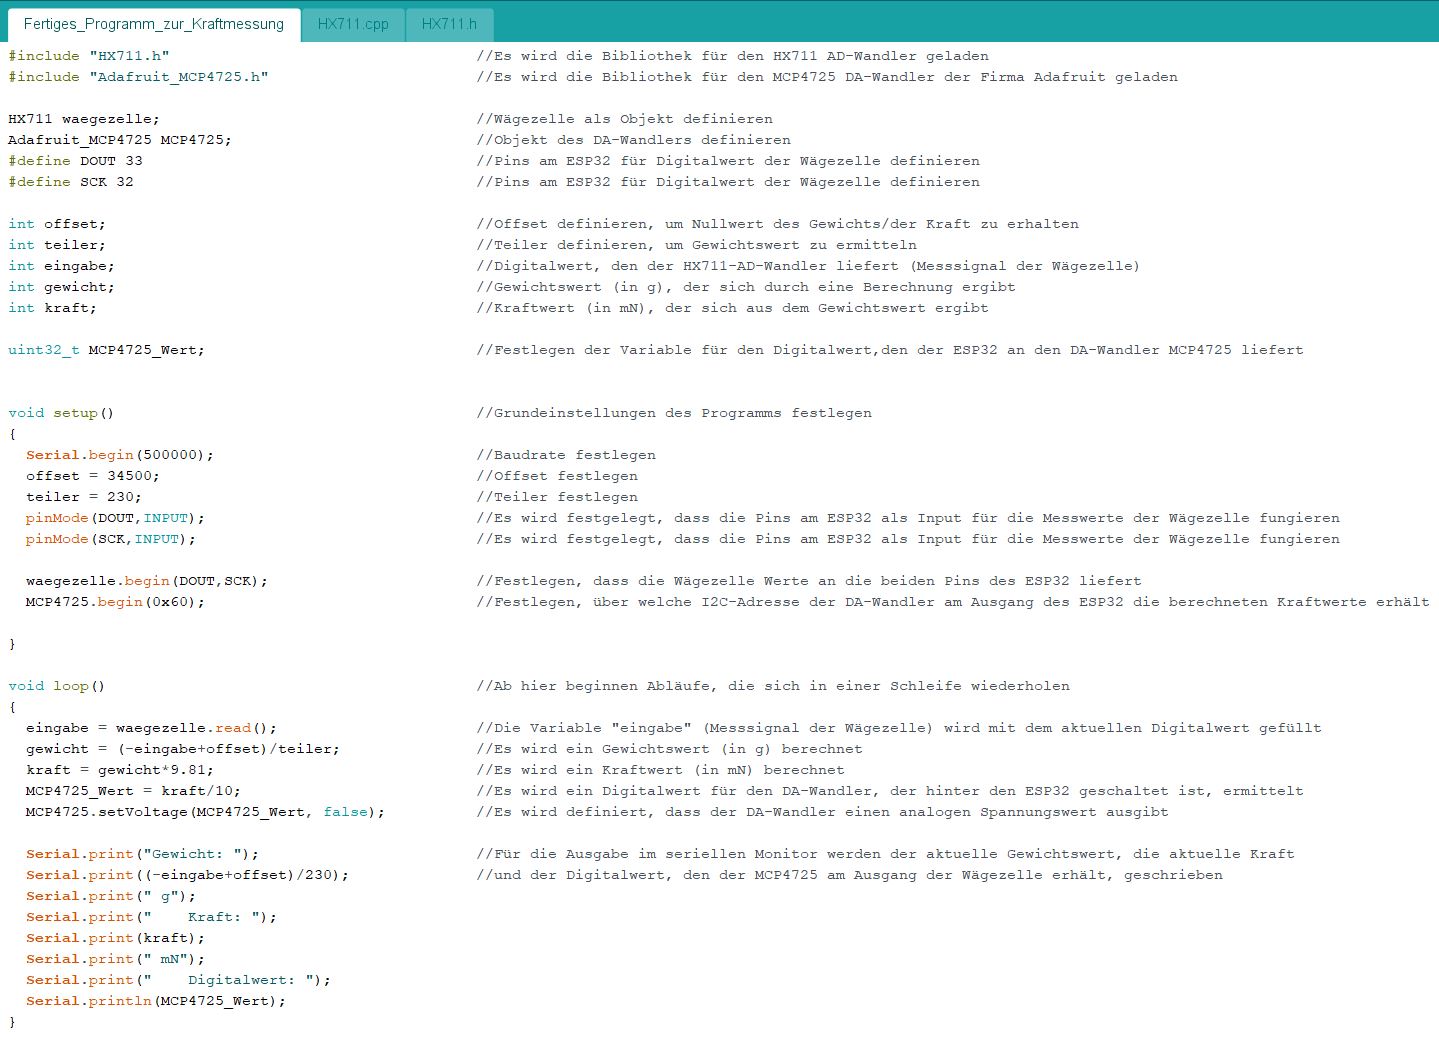Click the "#define DOUT 33" line
The height and width of the screenshot is (1044, 1439).
click(75, 161)
